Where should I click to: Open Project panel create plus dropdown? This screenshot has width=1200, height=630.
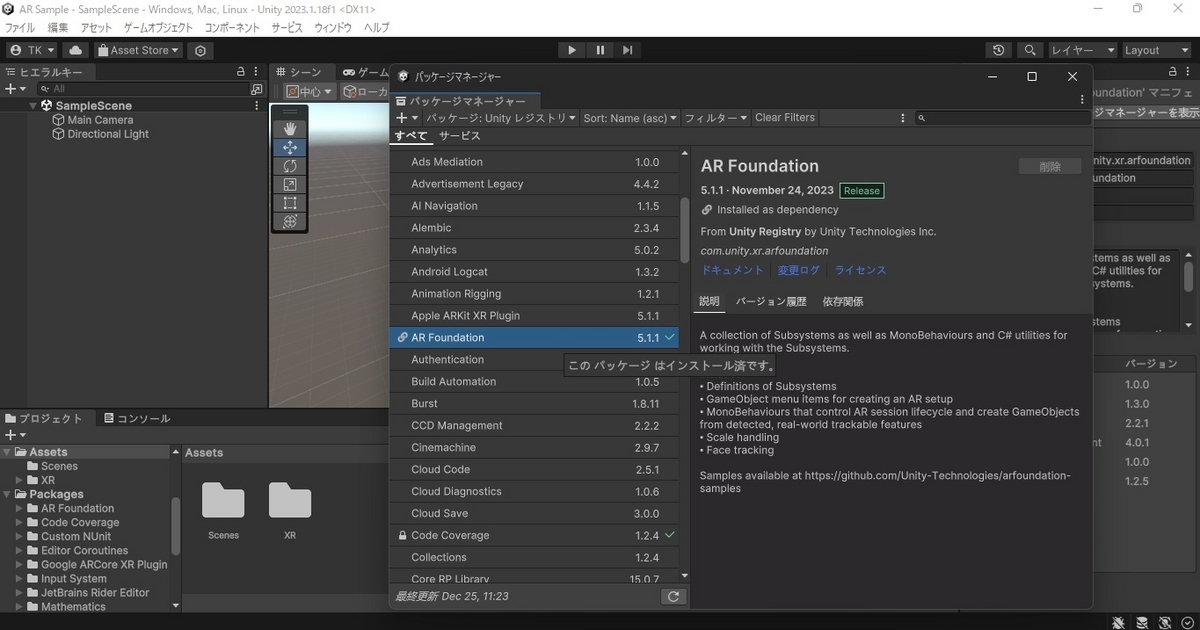pos(15,435)
